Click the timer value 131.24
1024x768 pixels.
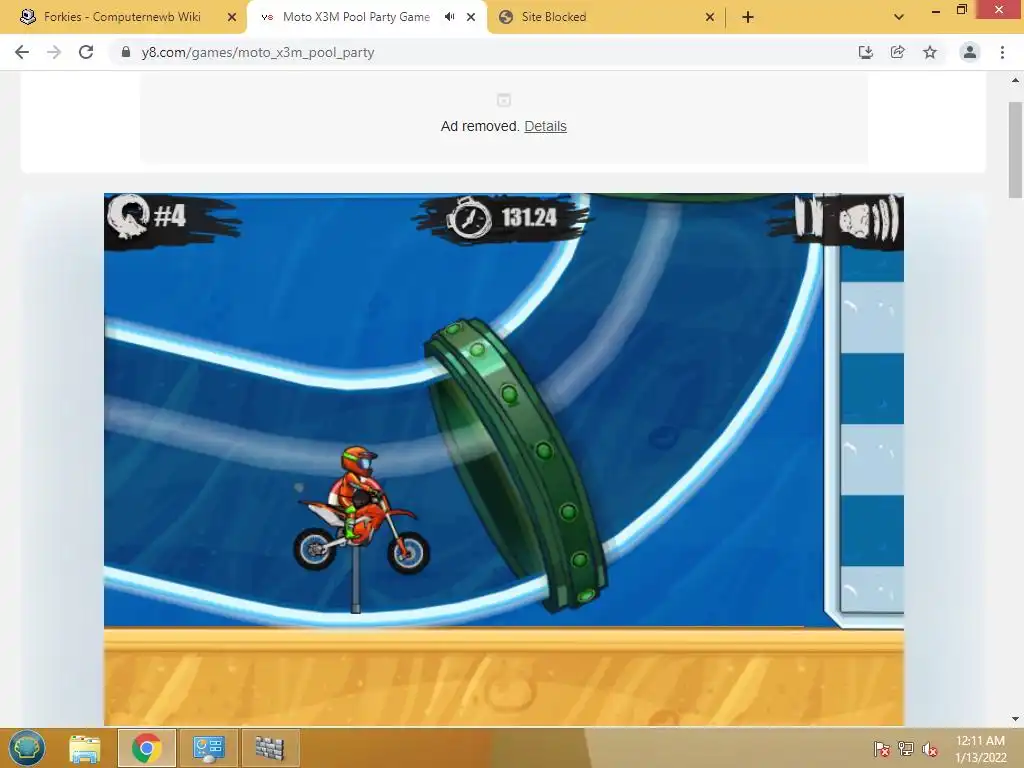529,217
